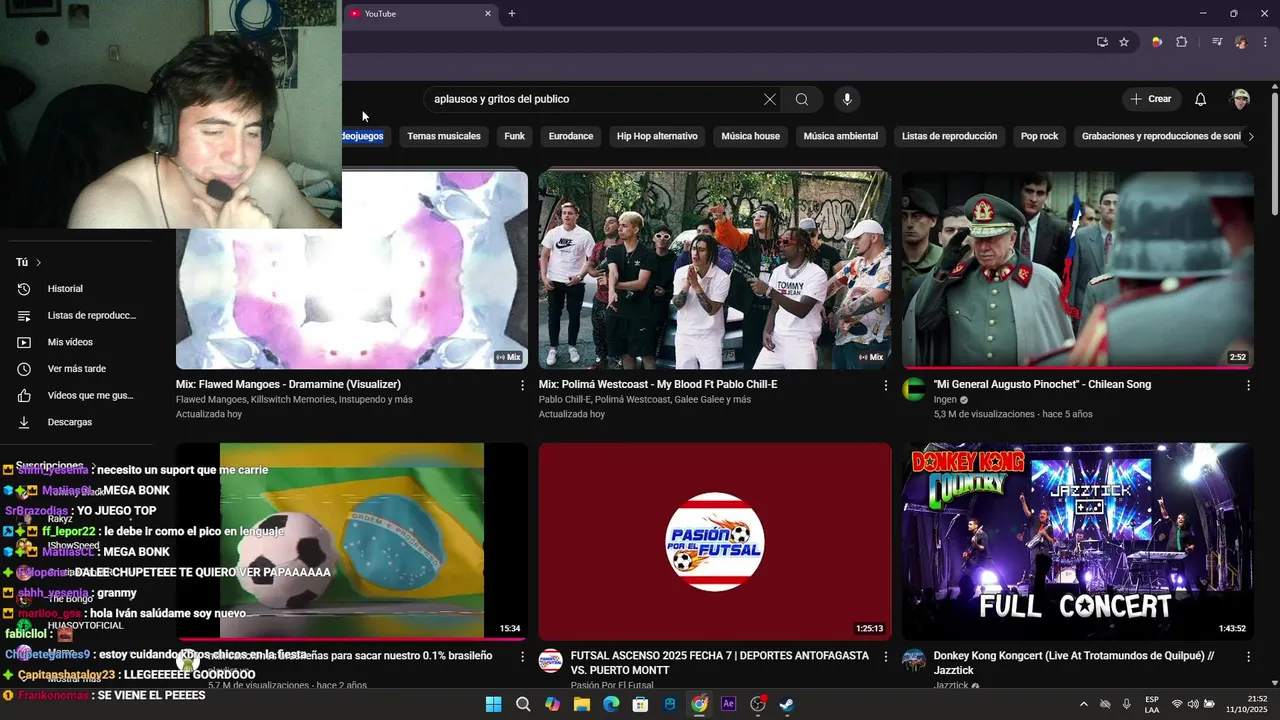Start voice search with the microphone icon
Image resolution: width=1280 pixels, height=720 pixels.
tap(847, 99)
